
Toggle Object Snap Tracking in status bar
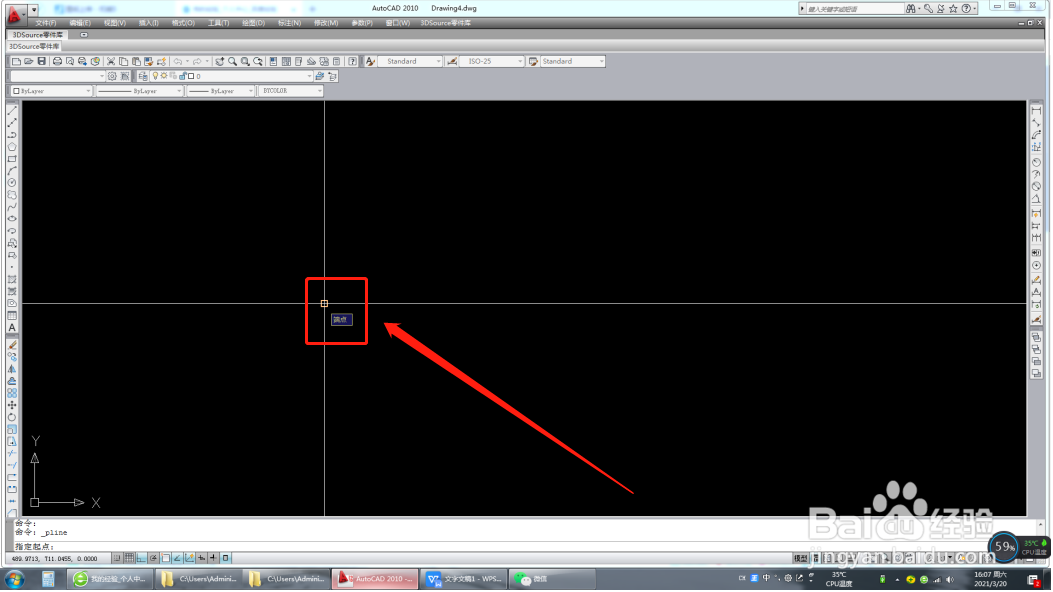click(x=177, y=558)
